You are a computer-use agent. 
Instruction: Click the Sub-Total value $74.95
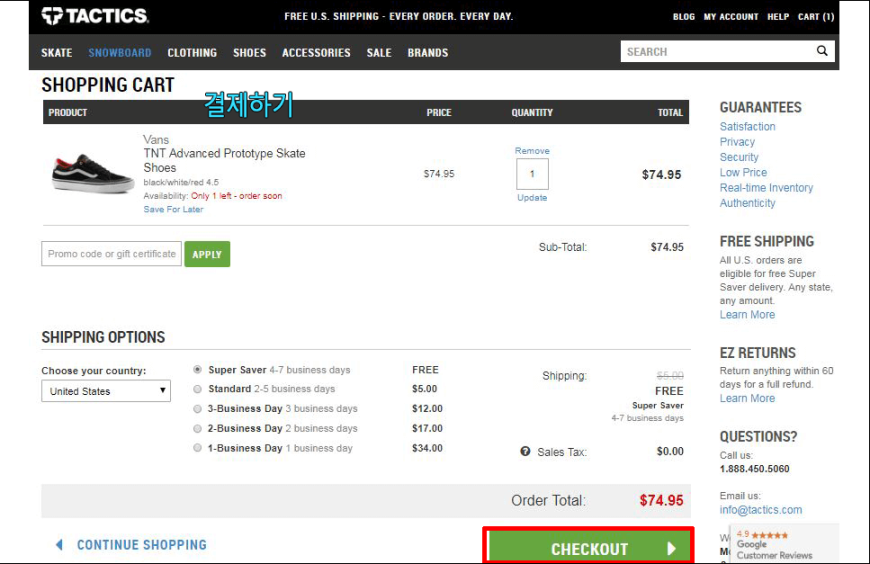click(667, 247)
